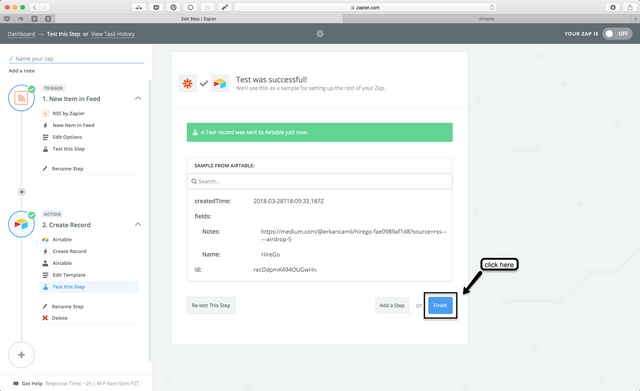Image resolution: width=640 pixels, height=391 pixels.
Task: Click the blue Finish button
Action: coord(440,305)
